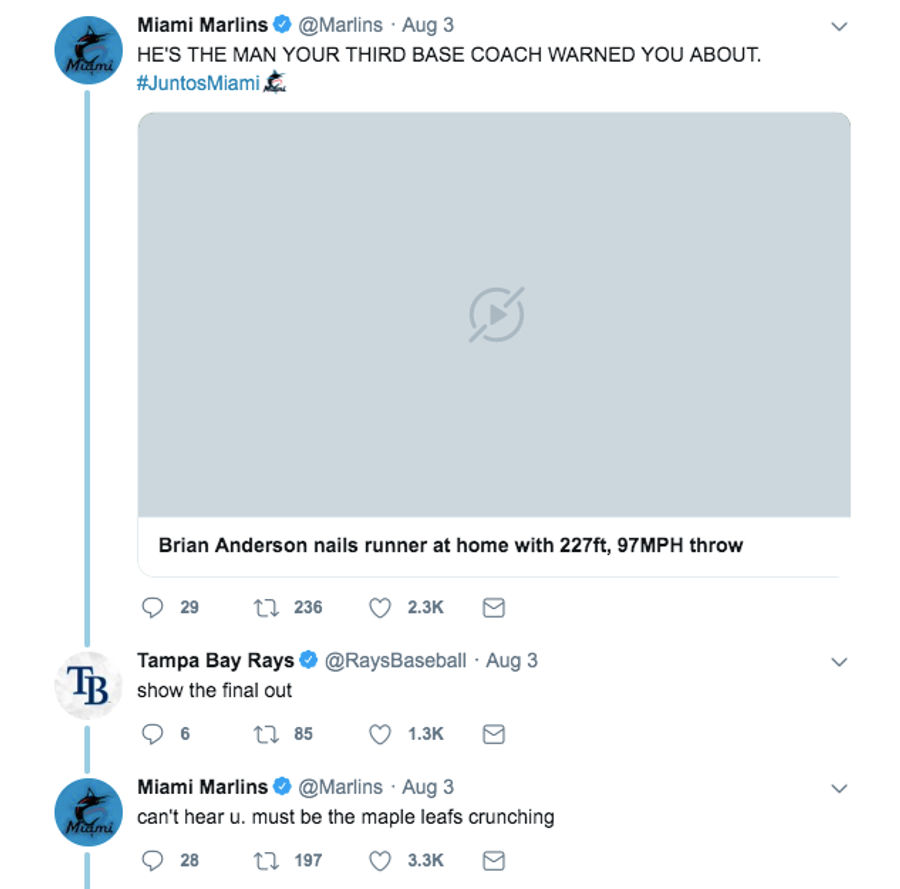The width and height of the screenshot is (900, 889).
Task: Open the #JuntosMiami hashtag
Action: point(198,83)
